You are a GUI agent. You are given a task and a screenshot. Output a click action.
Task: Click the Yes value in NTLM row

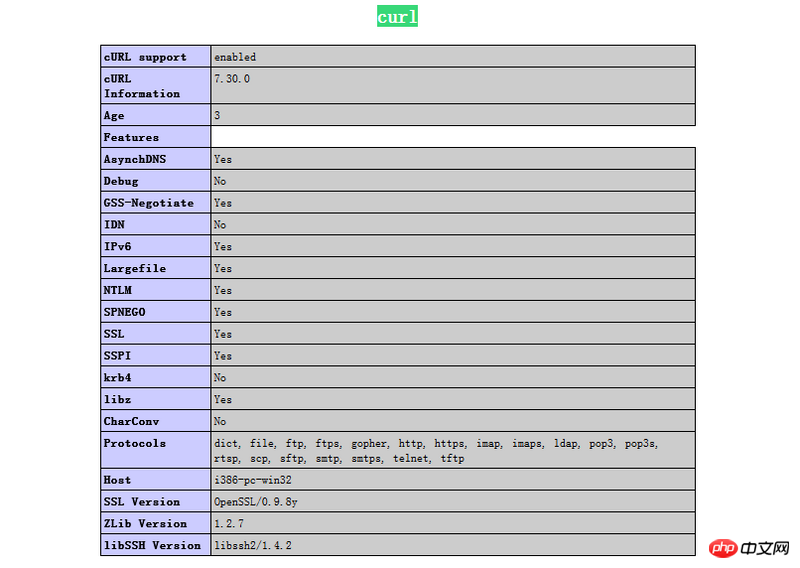[x=223, y=290]
